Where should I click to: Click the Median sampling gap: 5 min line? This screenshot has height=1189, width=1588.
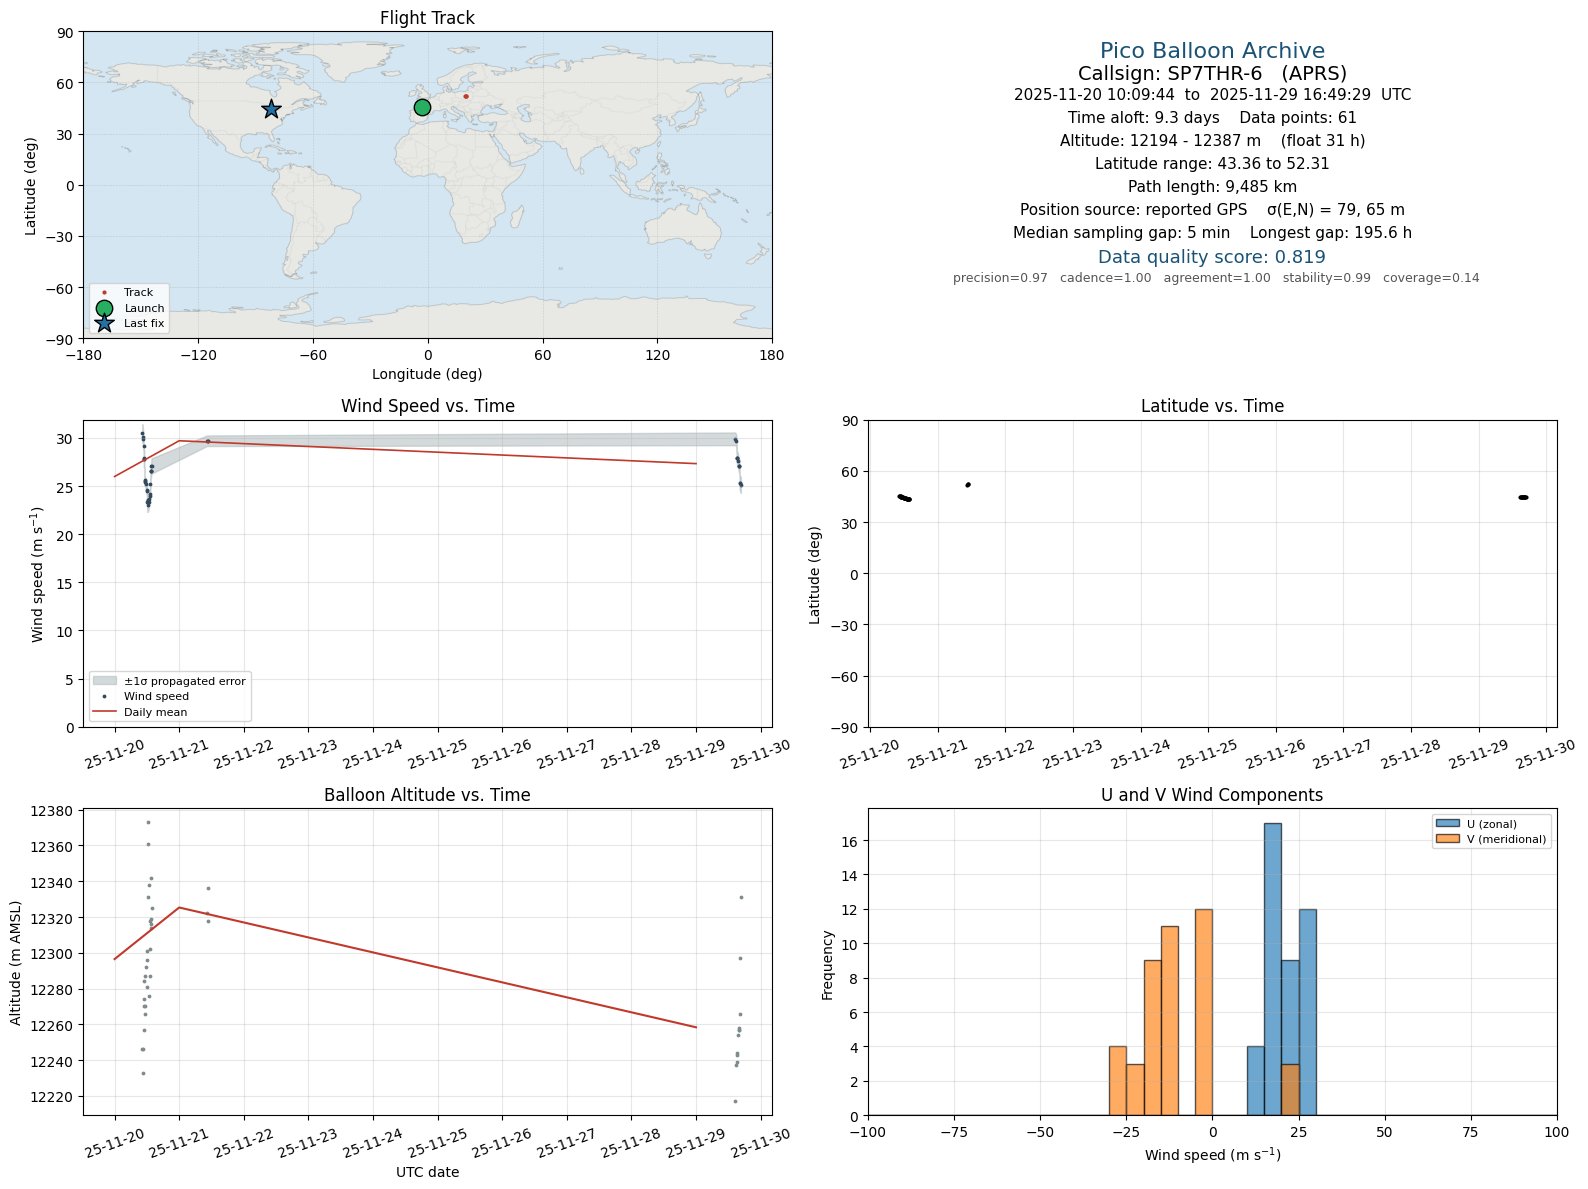1212,233
